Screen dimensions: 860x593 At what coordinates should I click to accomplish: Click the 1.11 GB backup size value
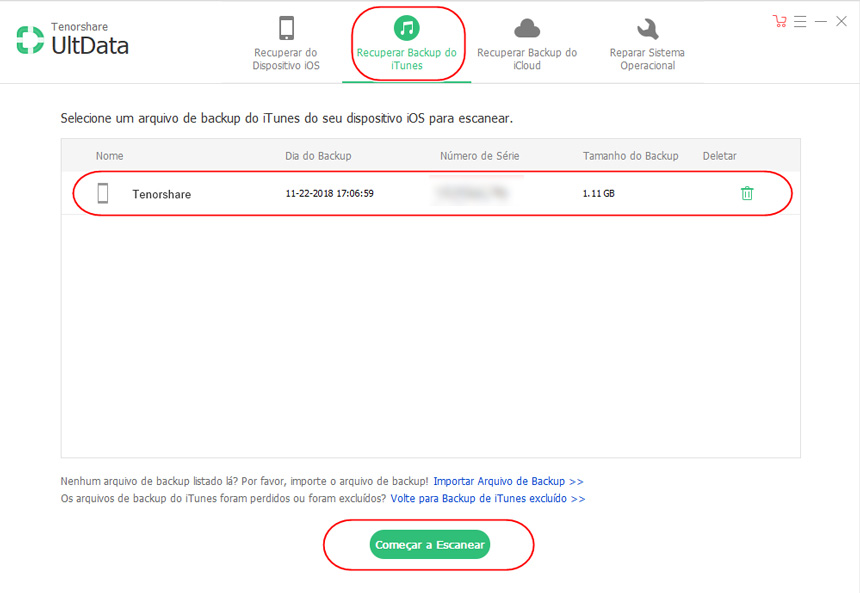598,193
